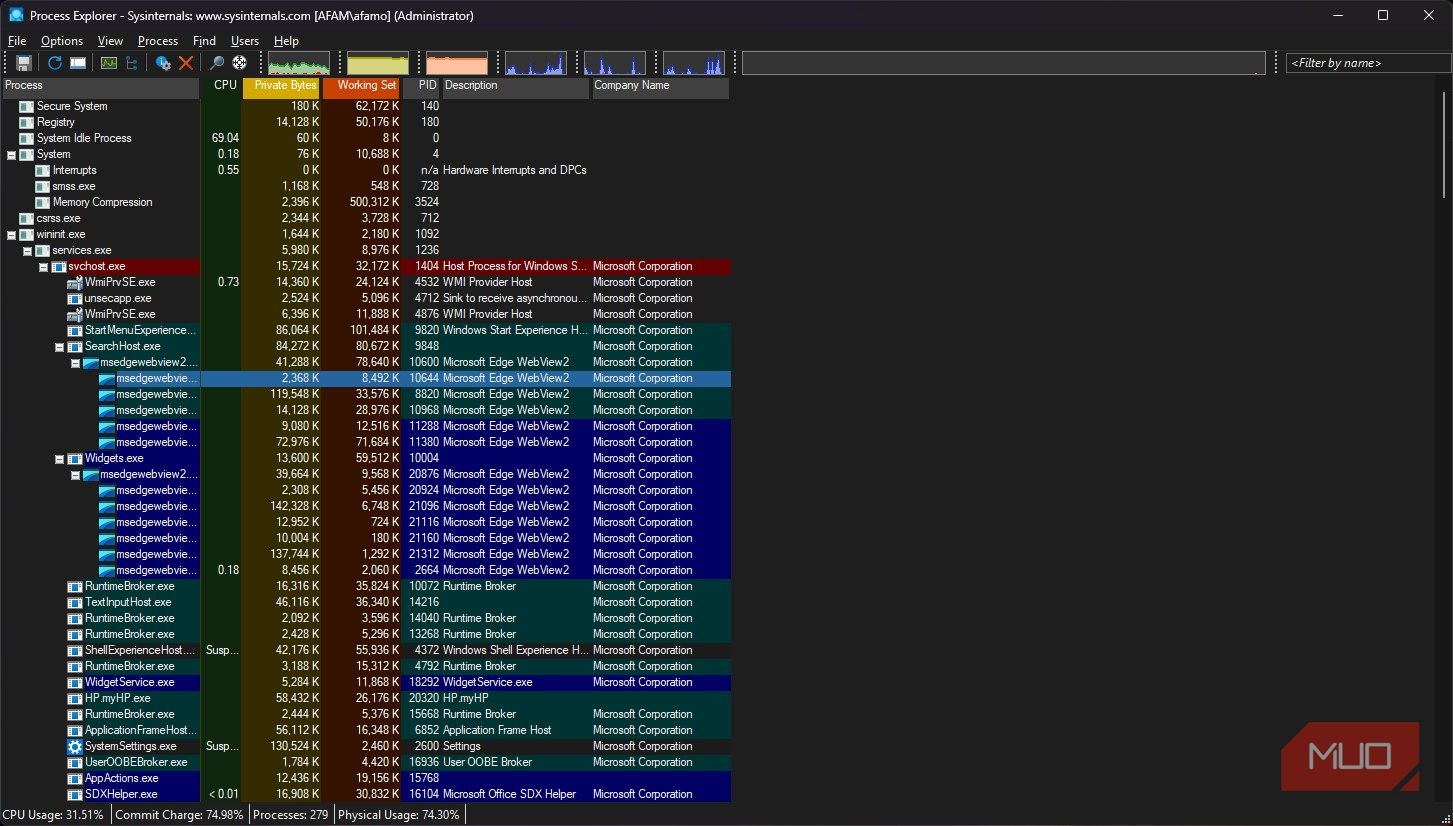Click the icon beside Memory Compression

(43, 202)
